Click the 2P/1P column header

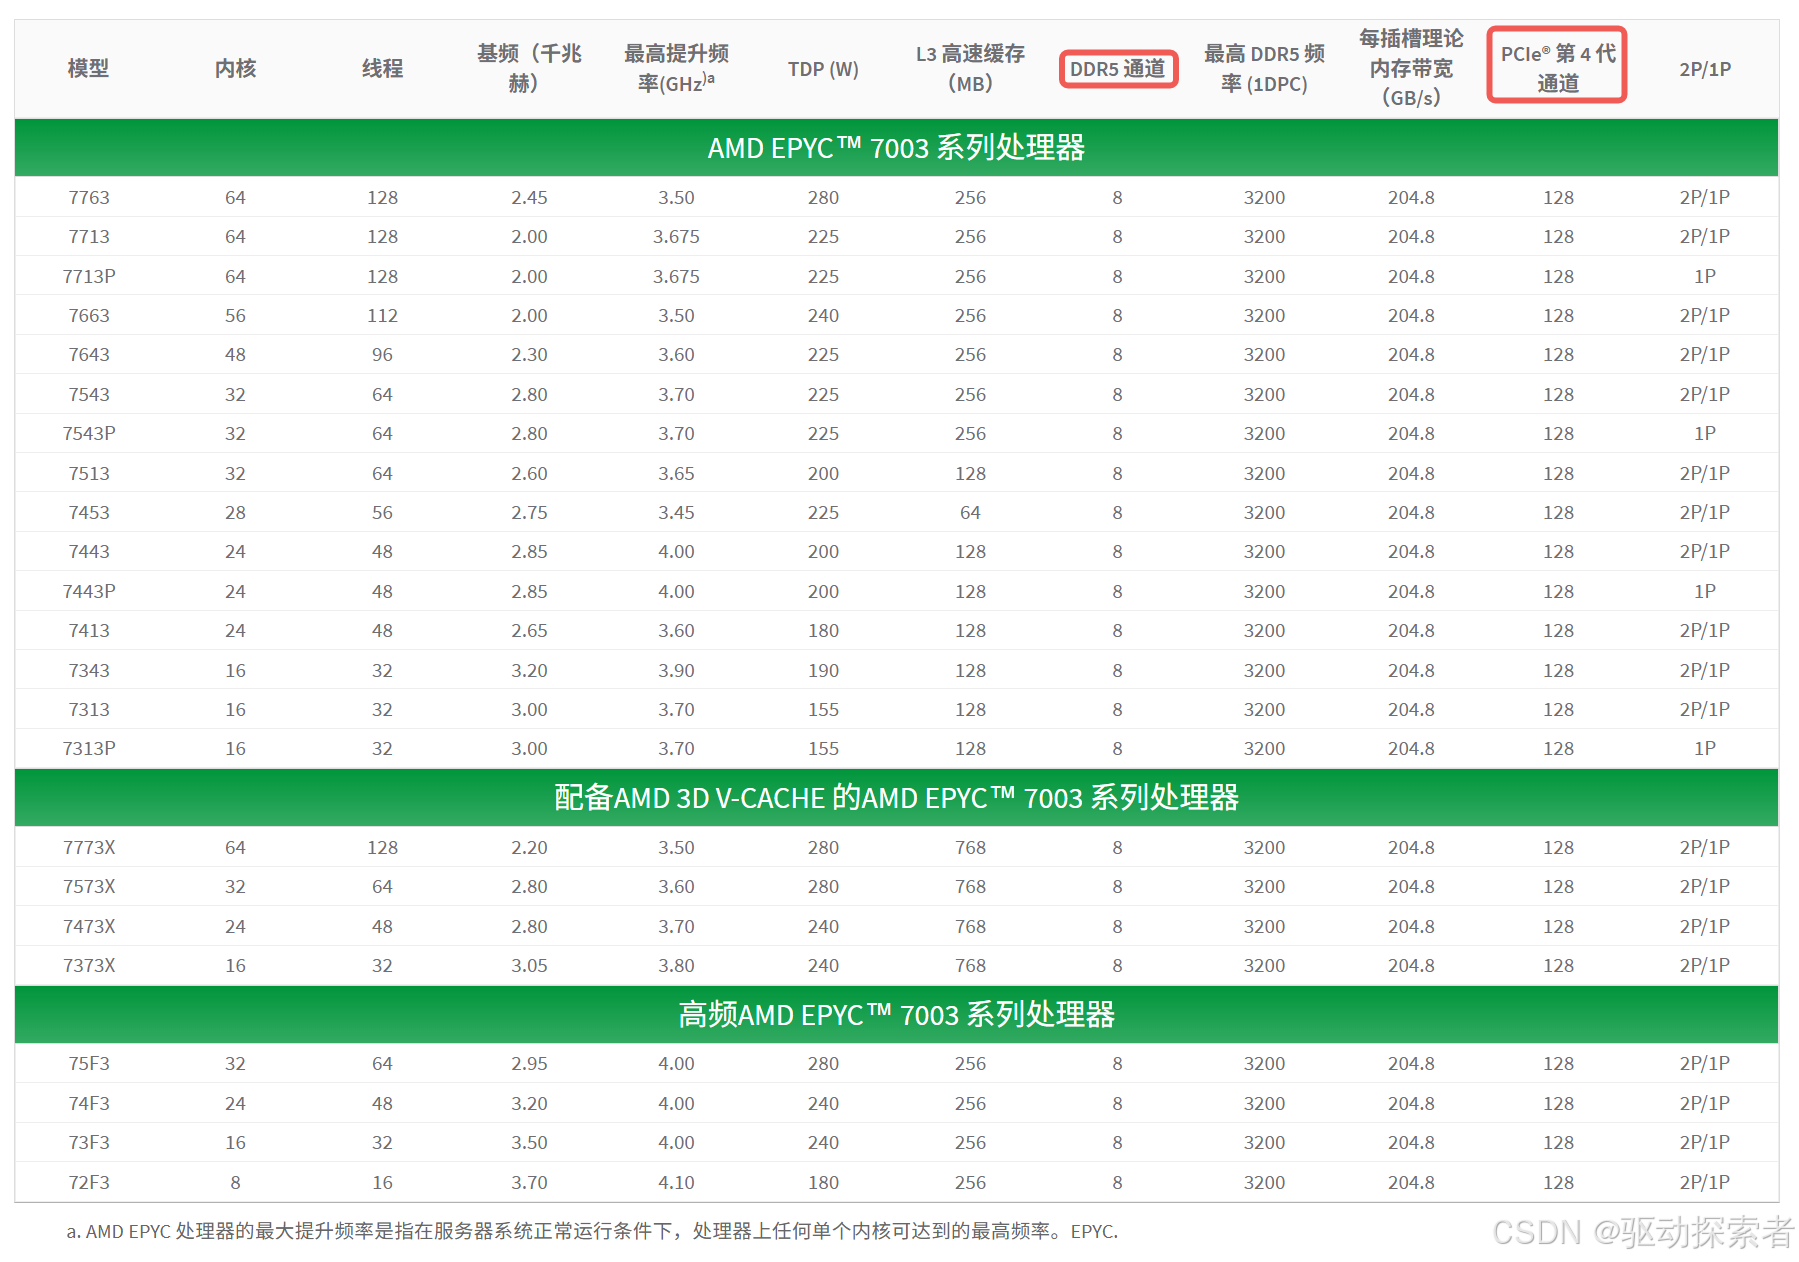pyautogui.click(x=1705, y=69)
